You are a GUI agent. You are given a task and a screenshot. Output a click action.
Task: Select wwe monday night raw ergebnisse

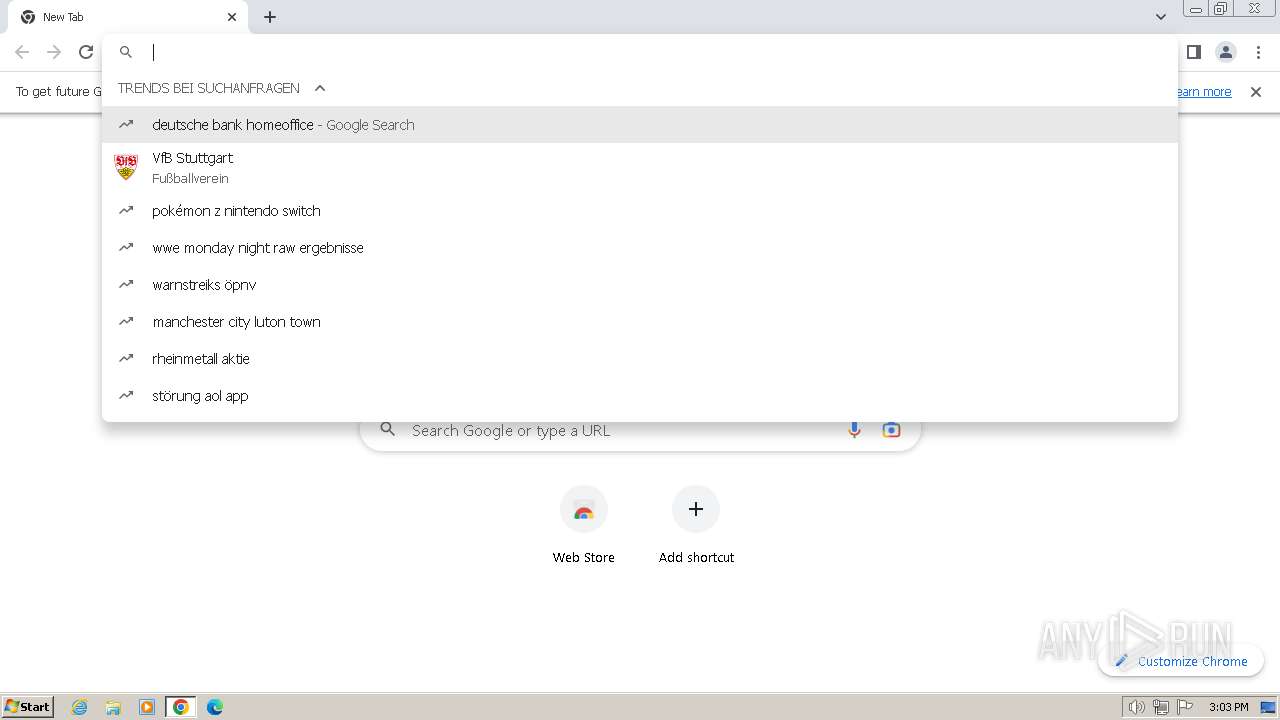pos(640,248)
